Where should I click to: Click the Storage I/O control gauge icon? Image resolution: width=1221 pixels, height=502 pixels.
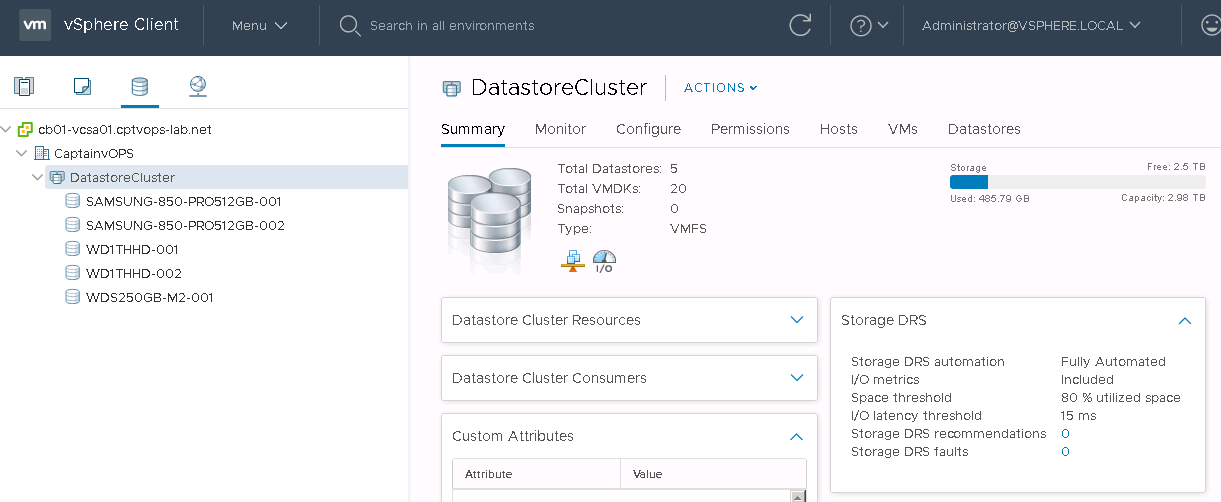point(604,262)
